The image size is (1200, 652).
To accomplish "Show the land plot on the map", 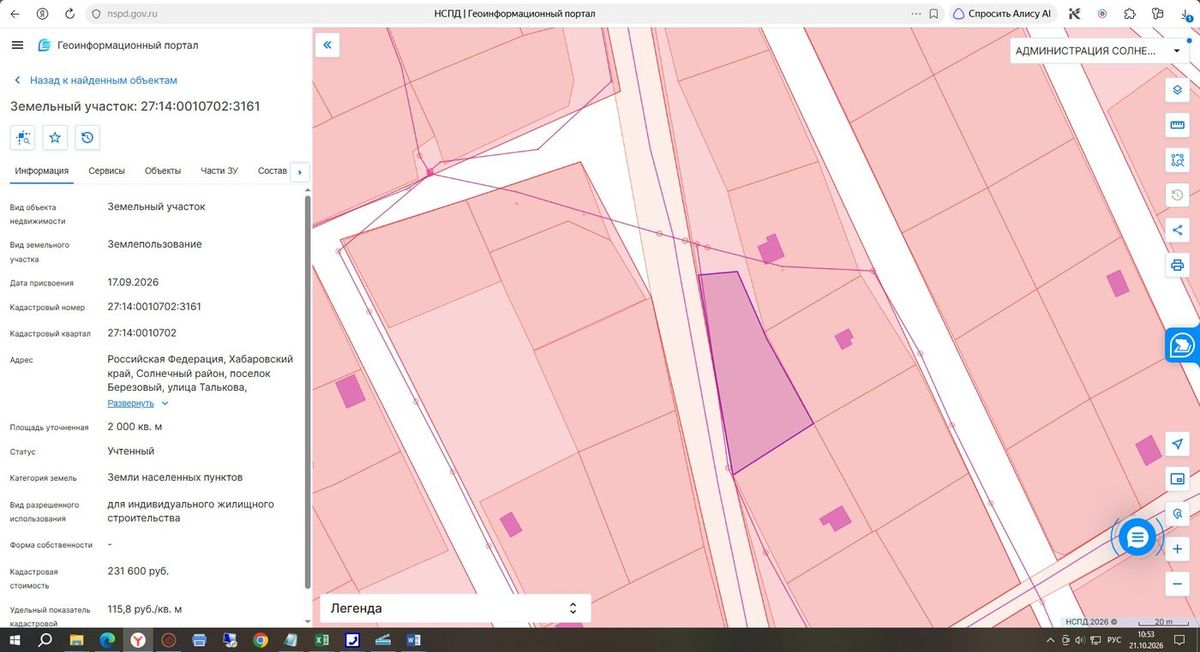I will 23,137.
